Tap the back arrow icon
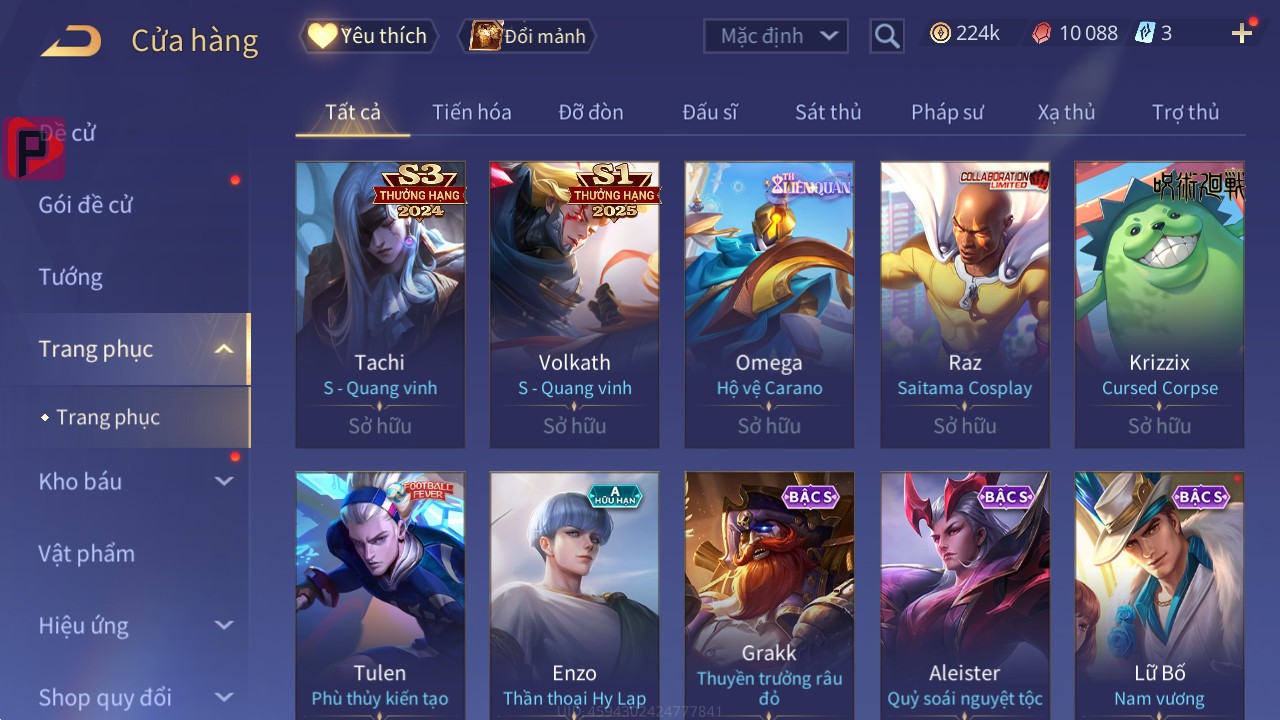Image resolution: width=1280 pixels, height=720 pixels. pos(71,41)
